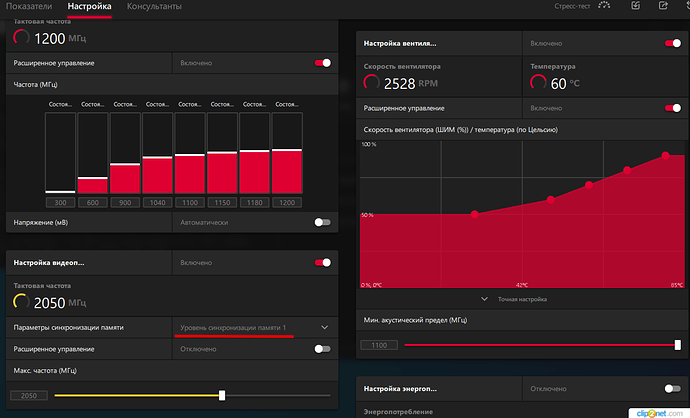
Task: Click the 1200 МГц GPU clock reading
Action: tap(60, 38)
